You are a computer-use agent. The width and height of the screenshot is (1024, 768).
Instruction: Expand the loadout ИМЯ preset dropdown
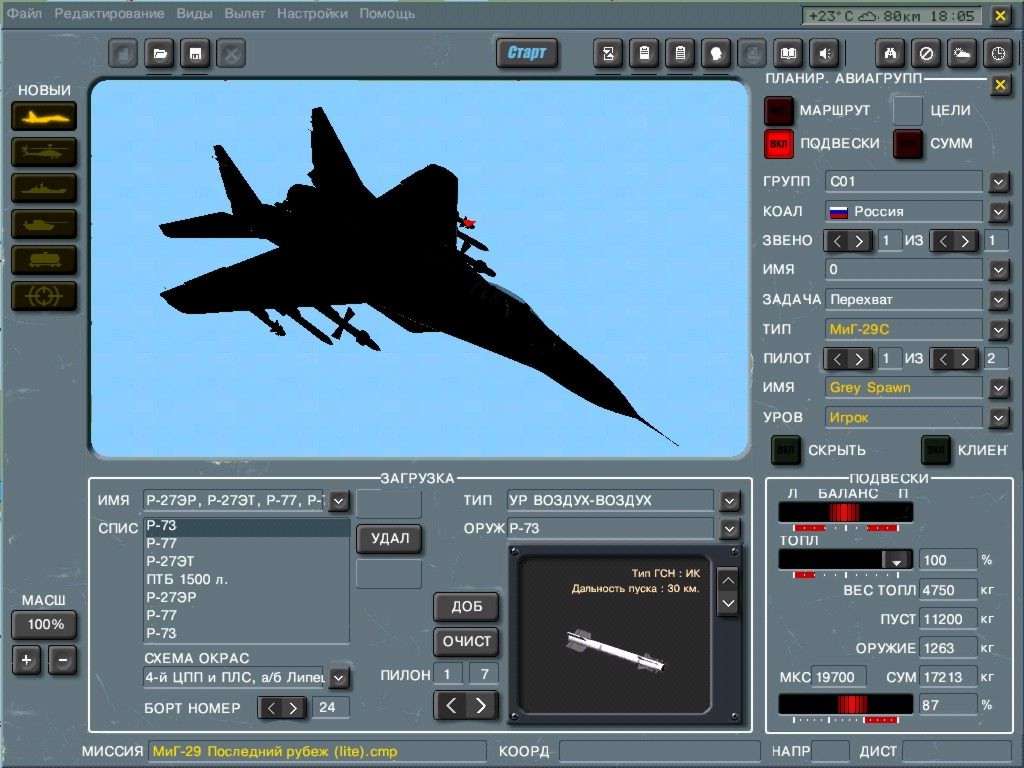tap(338, 501)
